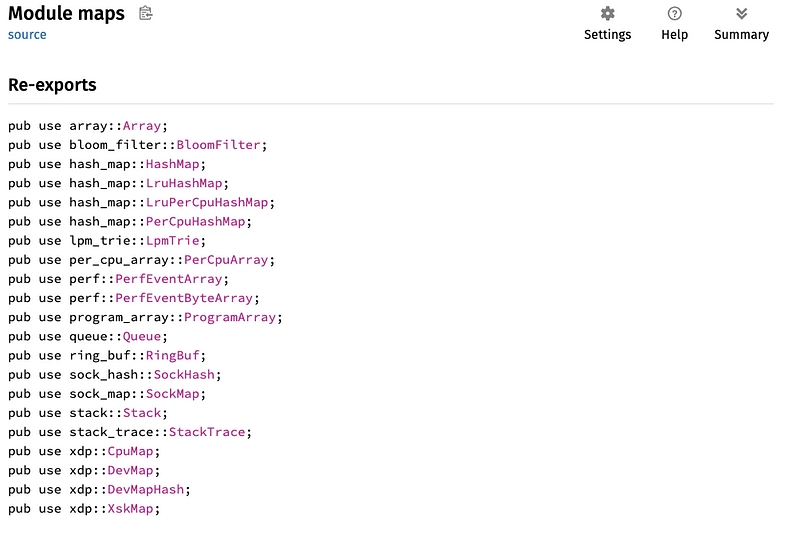Open the LruPerCpuHashMap link
This screenshot has height=534, width=800.
tap(207, 202)
